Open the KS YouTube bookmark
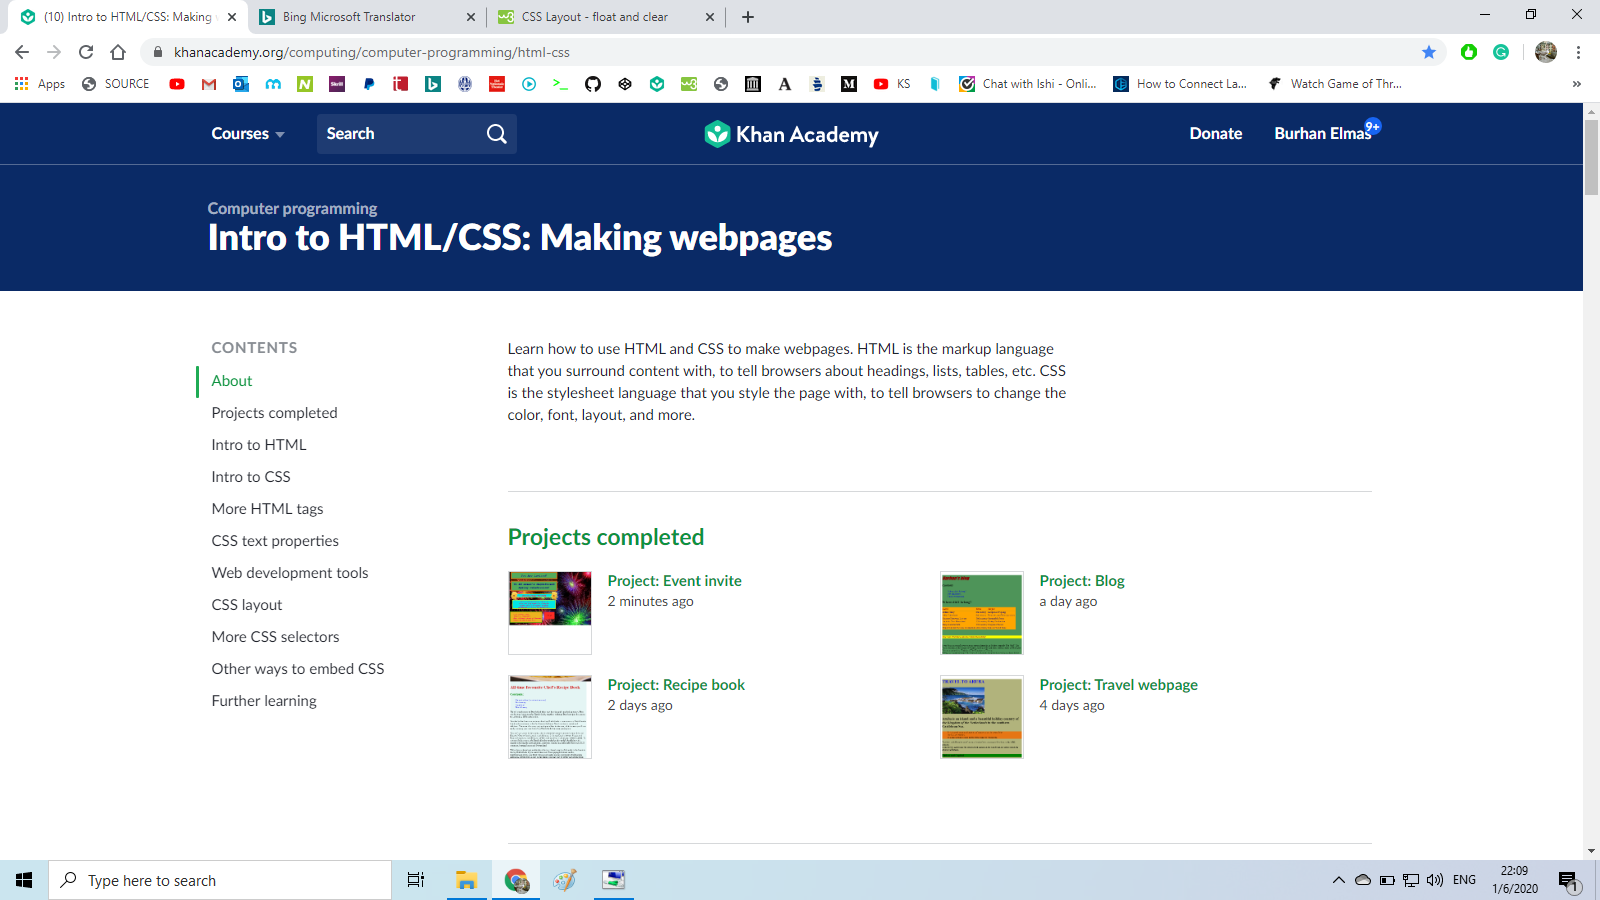 coord(892,84)
